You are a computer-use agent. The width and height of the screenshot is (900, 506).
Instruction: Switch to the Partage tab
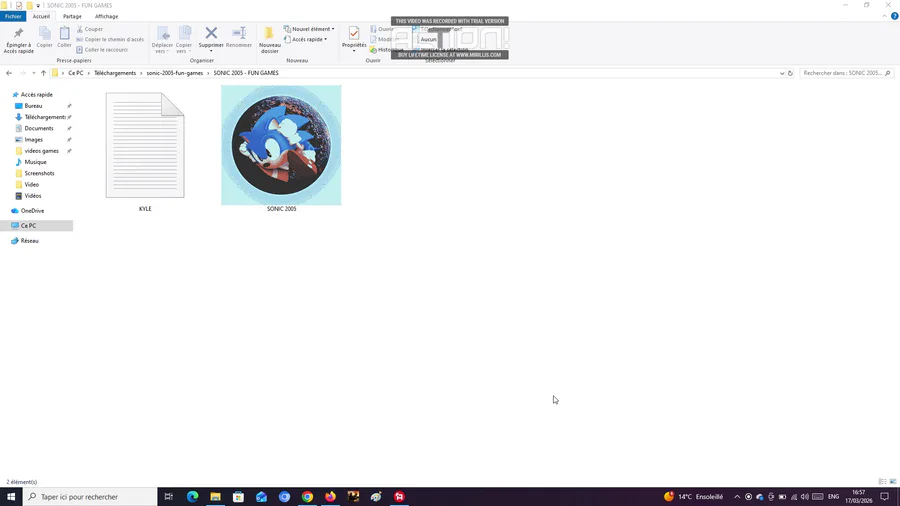[72, 16]
